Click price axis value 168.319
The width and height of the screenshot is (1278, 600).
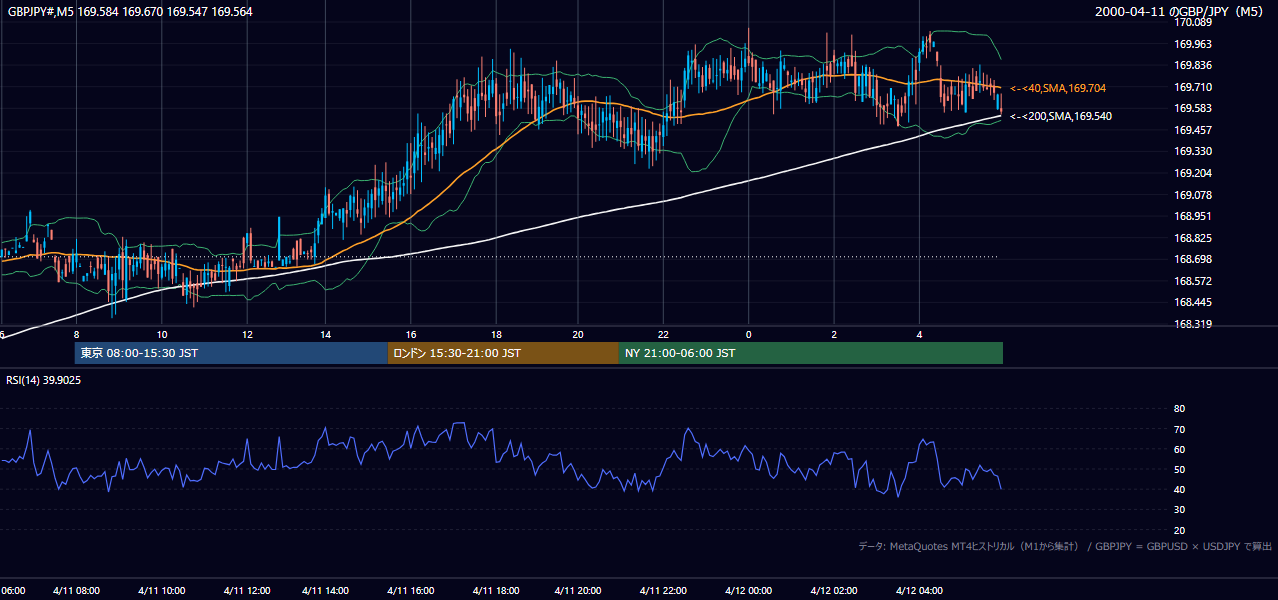(1192, 324)
